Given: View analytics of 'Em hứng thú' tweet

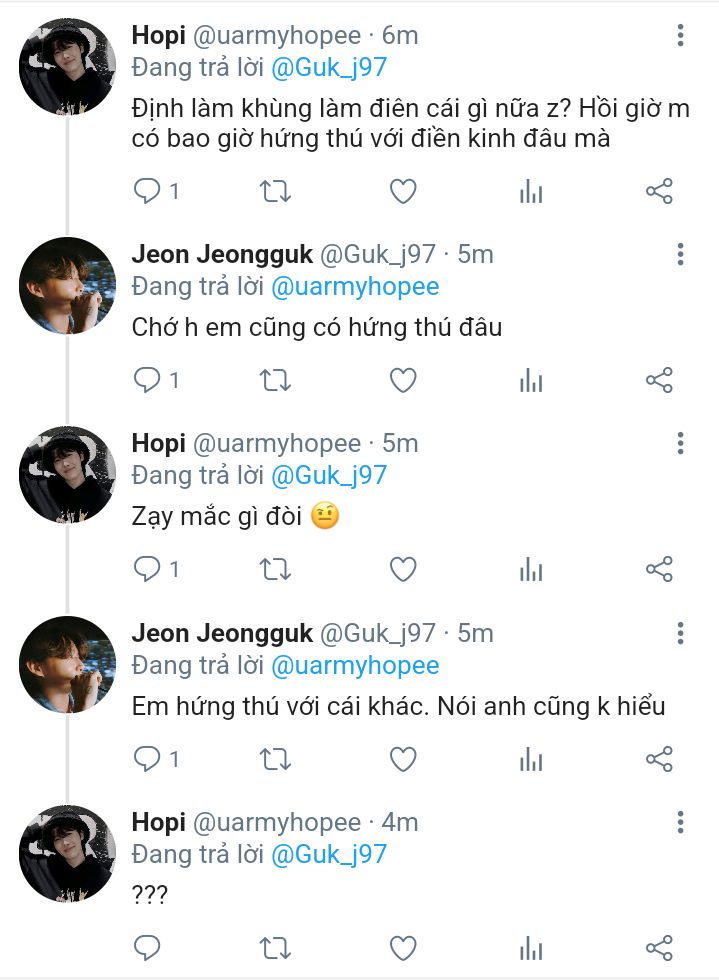Looking at the screenshot, I should (x=531, y=759).
